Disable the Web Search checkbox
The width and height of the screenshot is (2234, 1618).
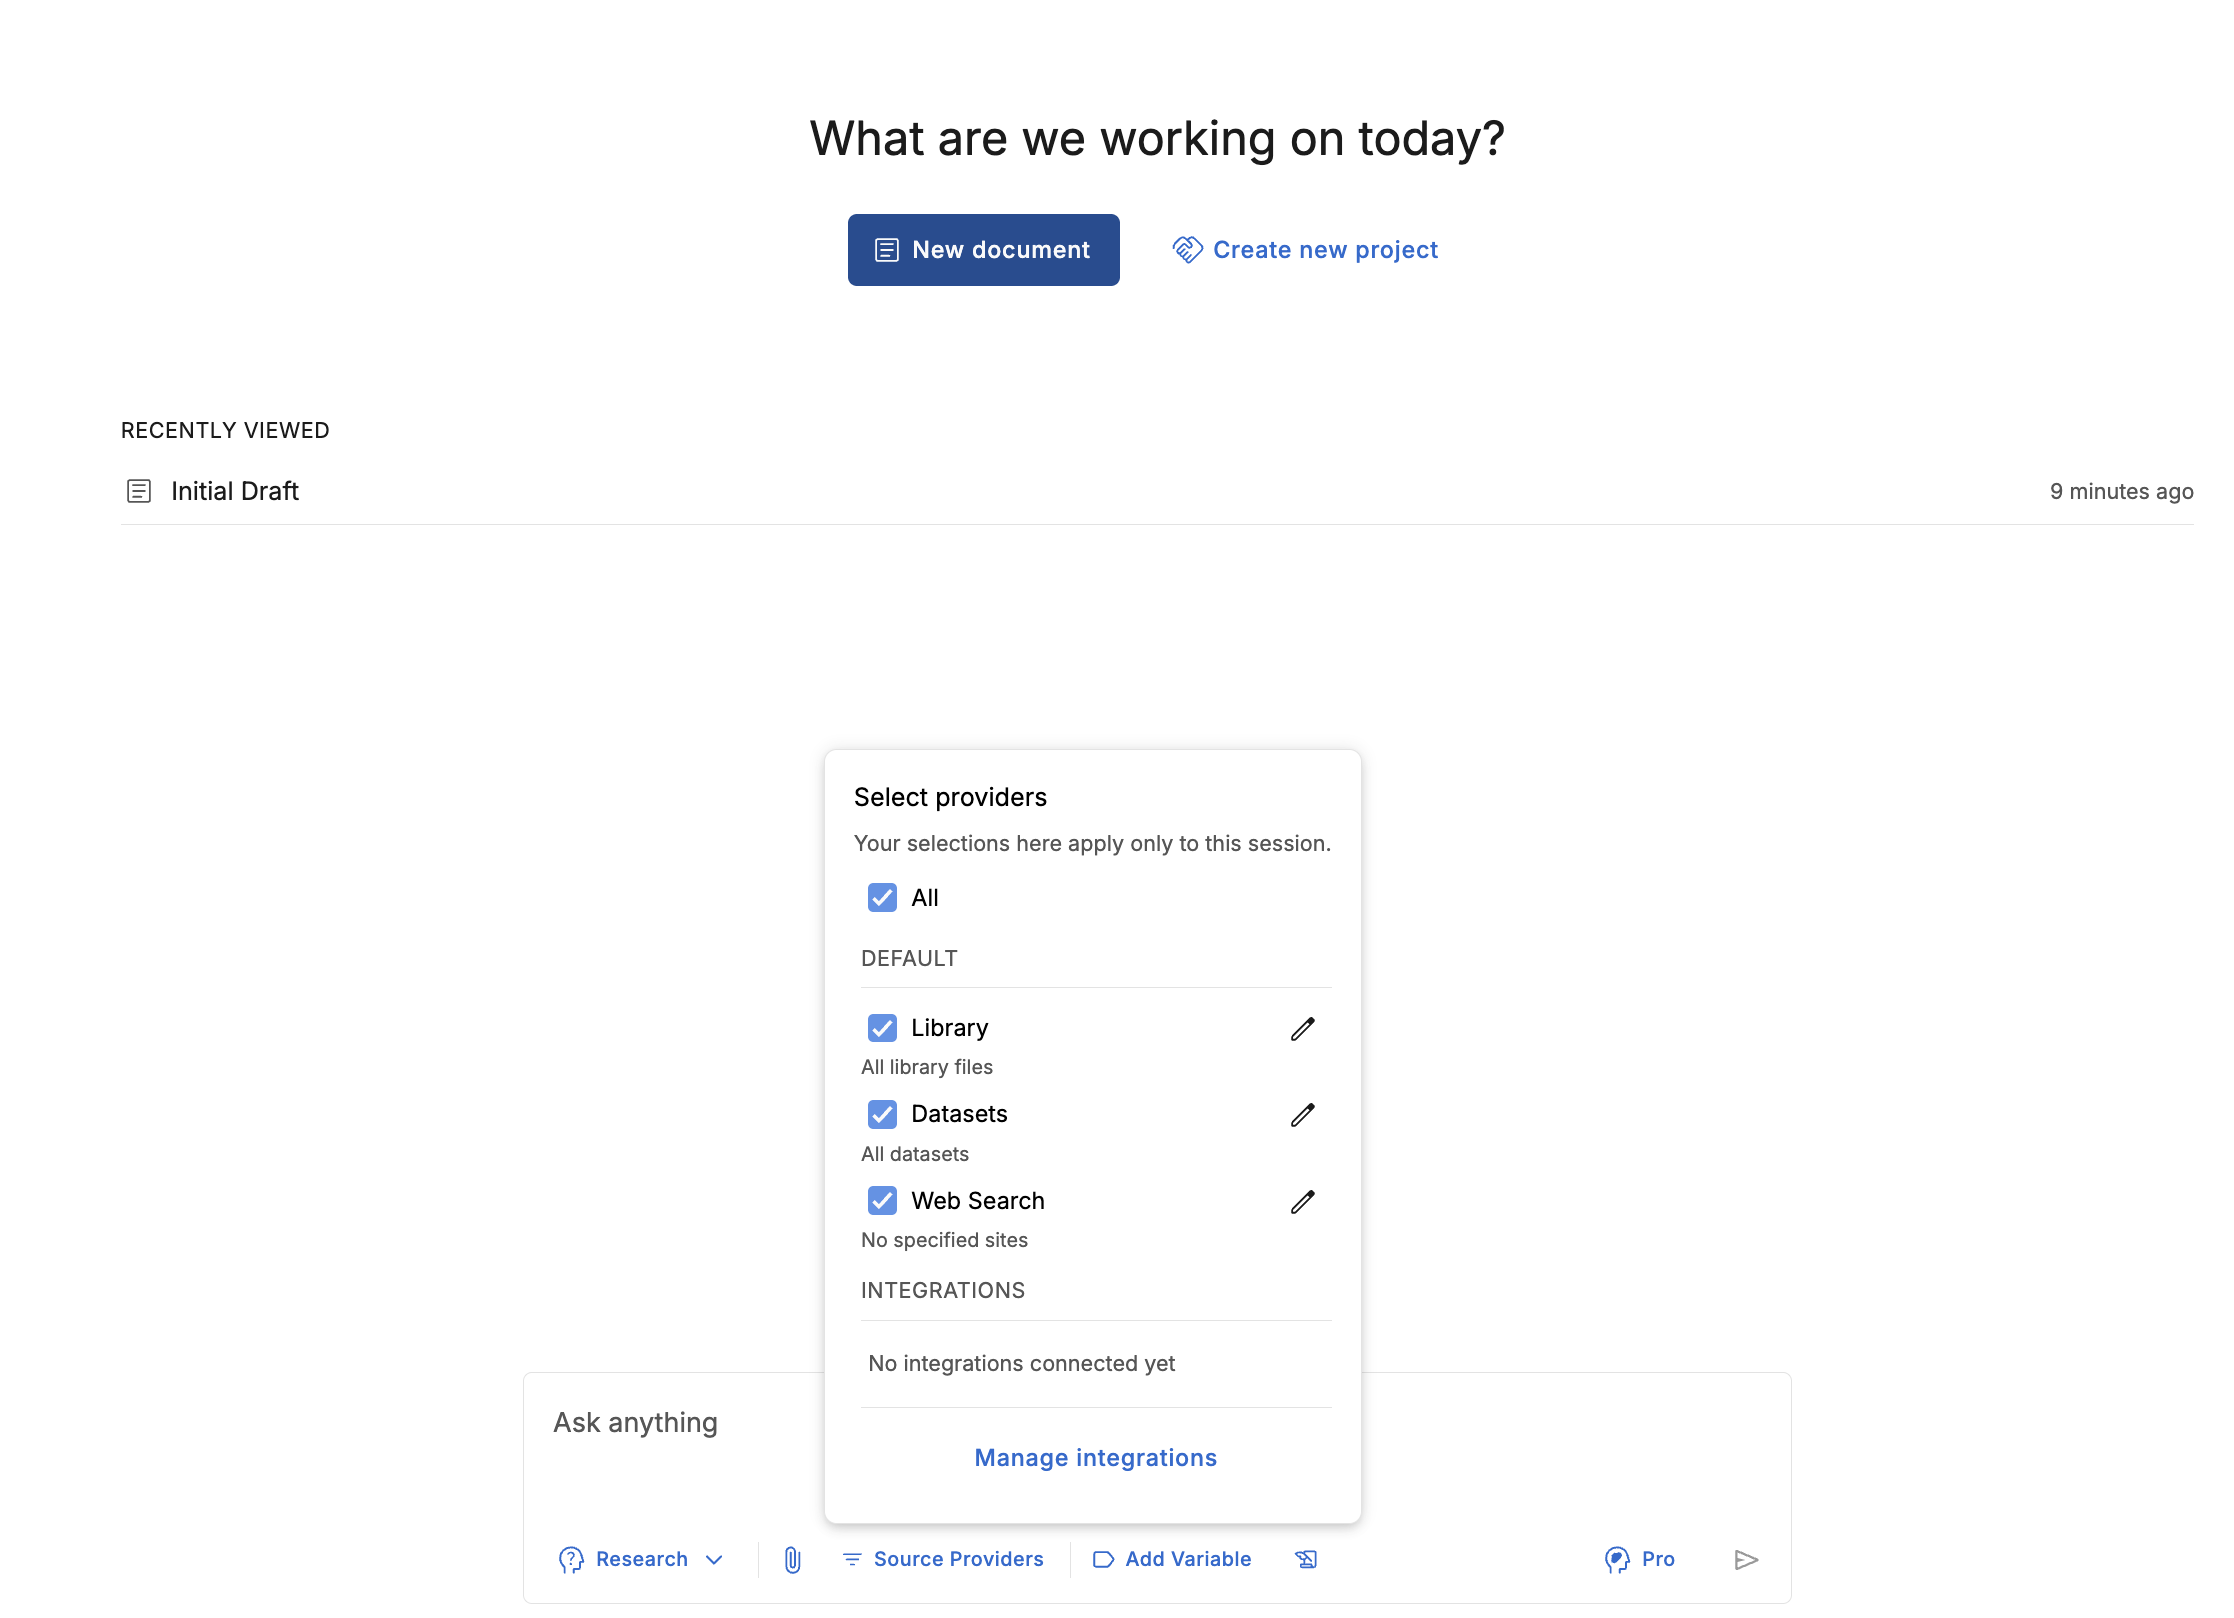pos(882,1200)
